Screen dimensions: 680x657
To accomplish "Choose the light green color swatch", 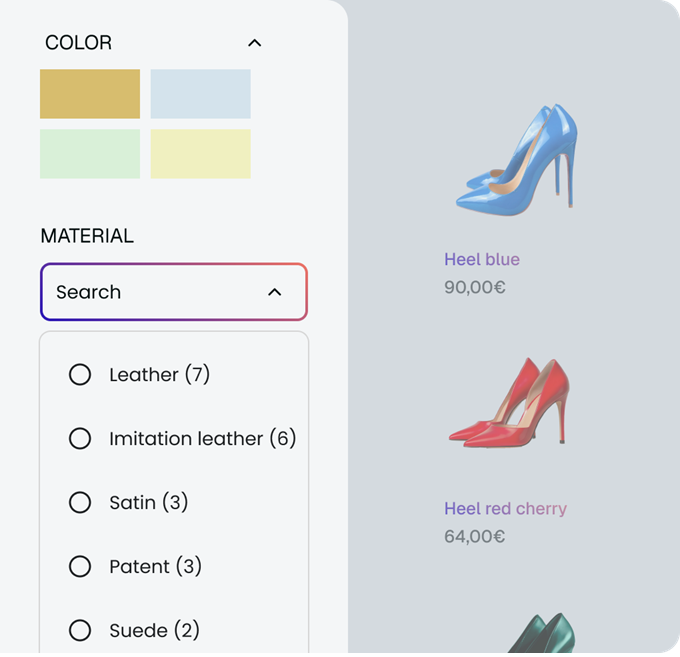I will pos(90,154).
